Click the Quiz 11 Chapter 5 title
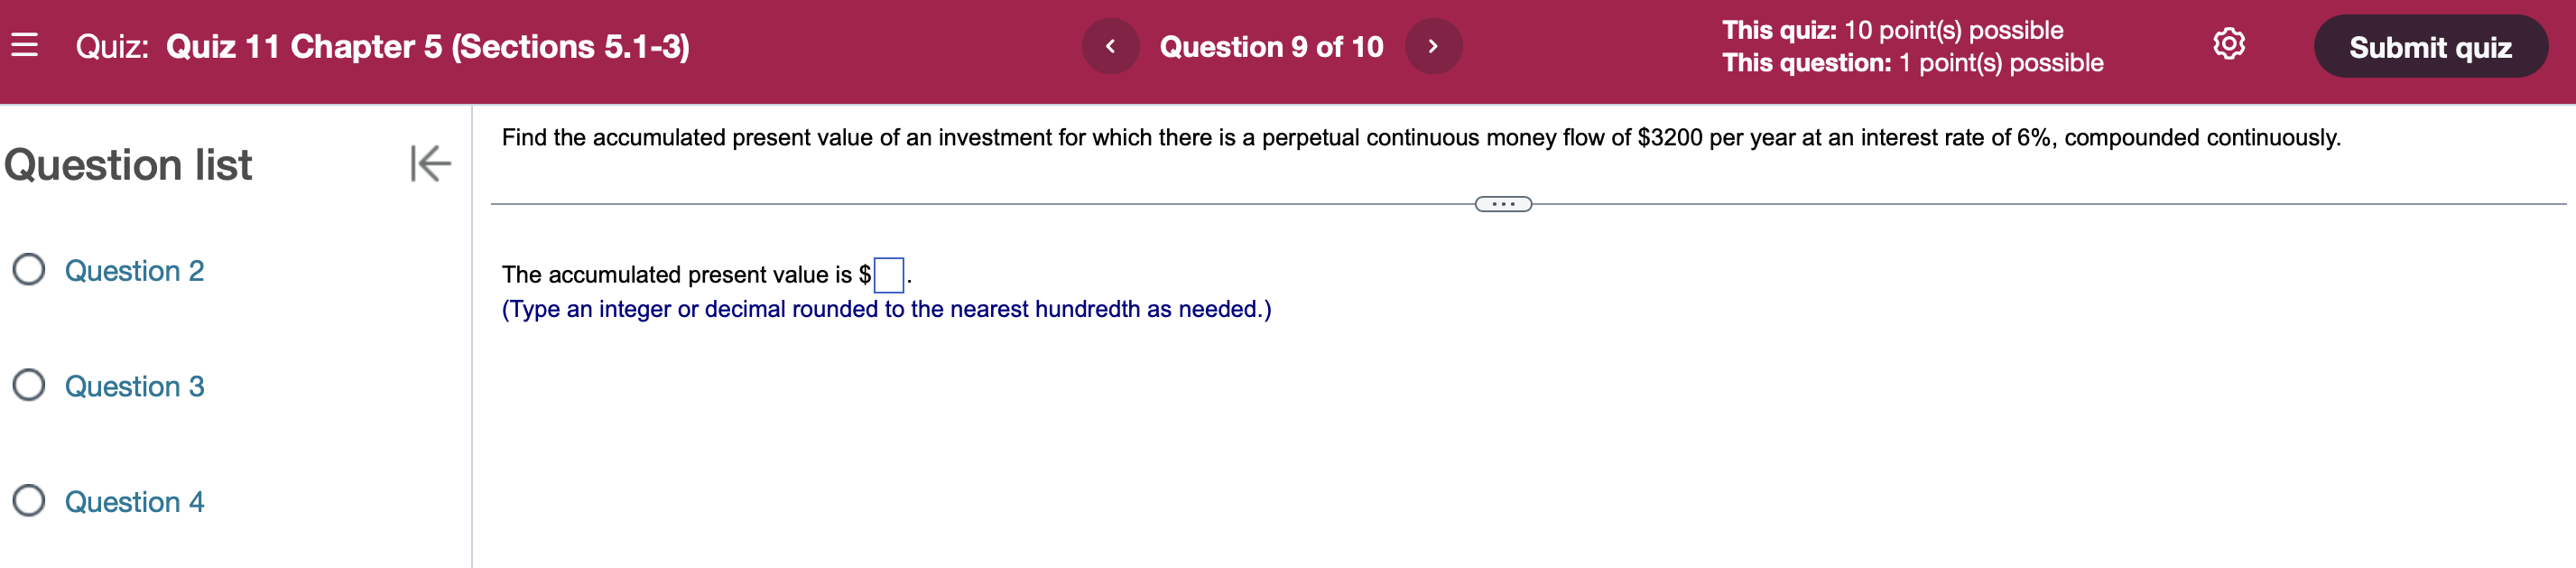2576x568 pixels. click(x=430, y=46)
